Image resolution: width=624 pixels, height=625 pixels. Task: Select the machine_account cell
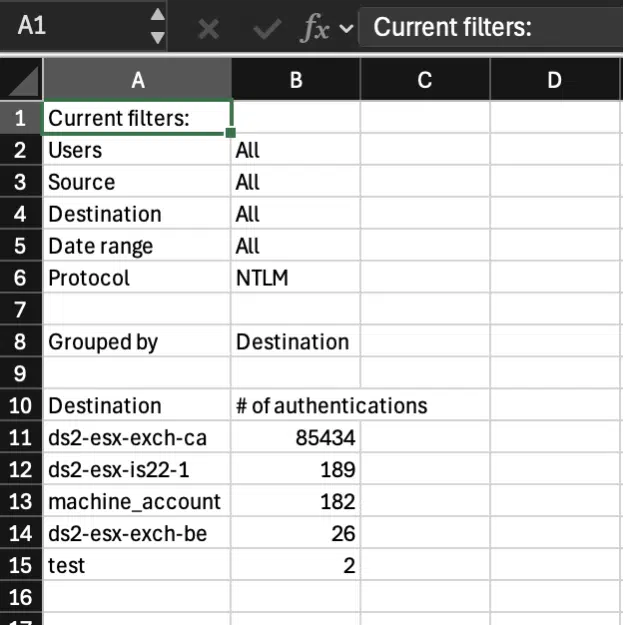tap(137, 502)
